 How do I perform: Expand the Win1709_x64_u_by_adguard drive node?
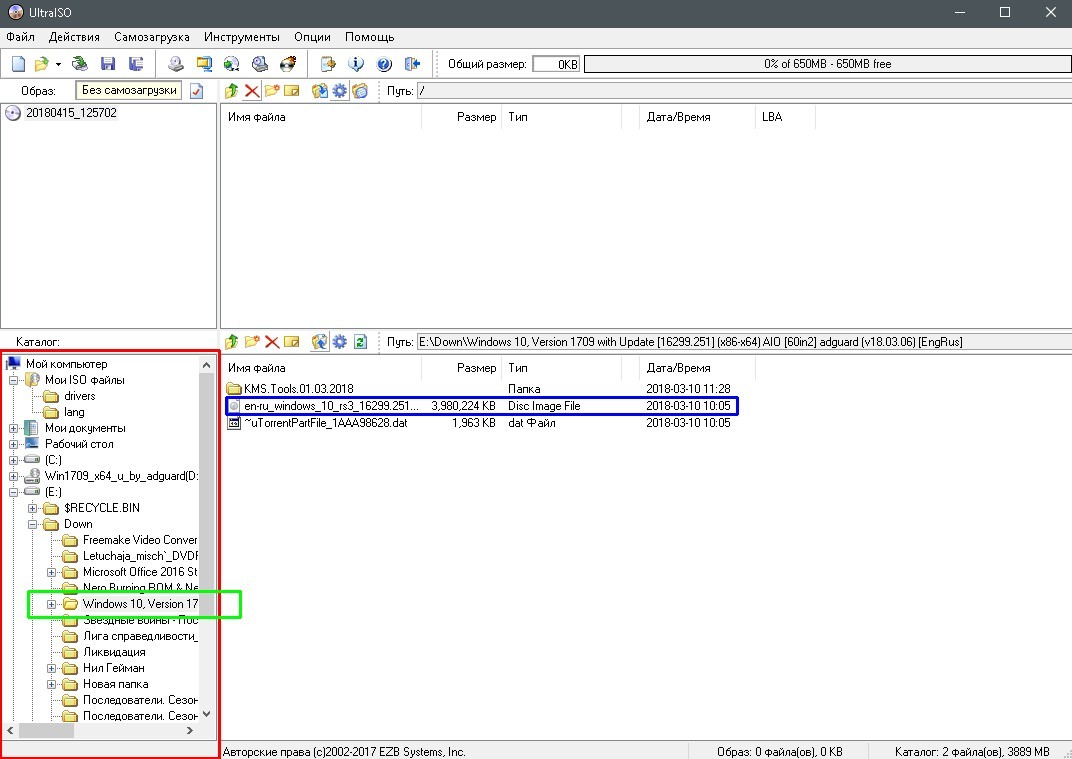[14, 476]
